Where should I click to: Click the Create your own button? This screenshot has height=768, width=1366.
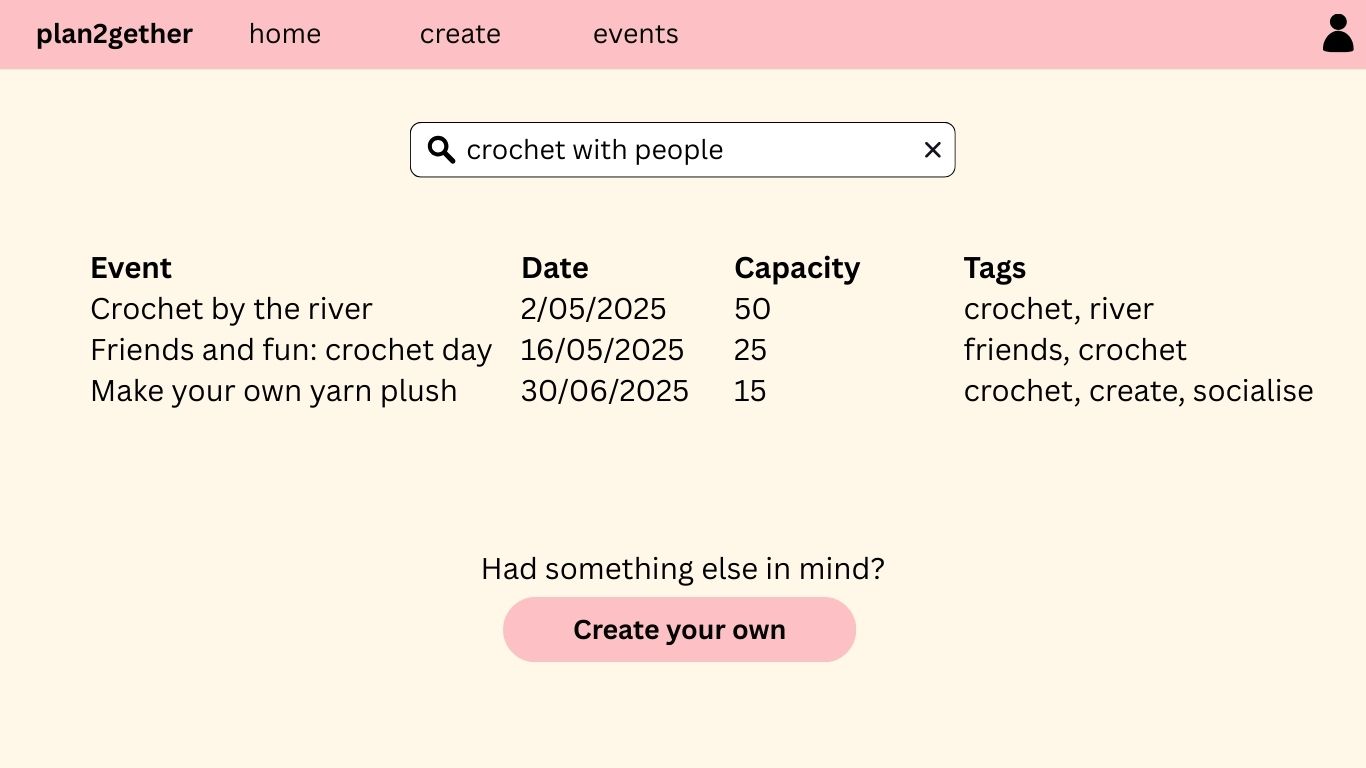coord(679,630)
